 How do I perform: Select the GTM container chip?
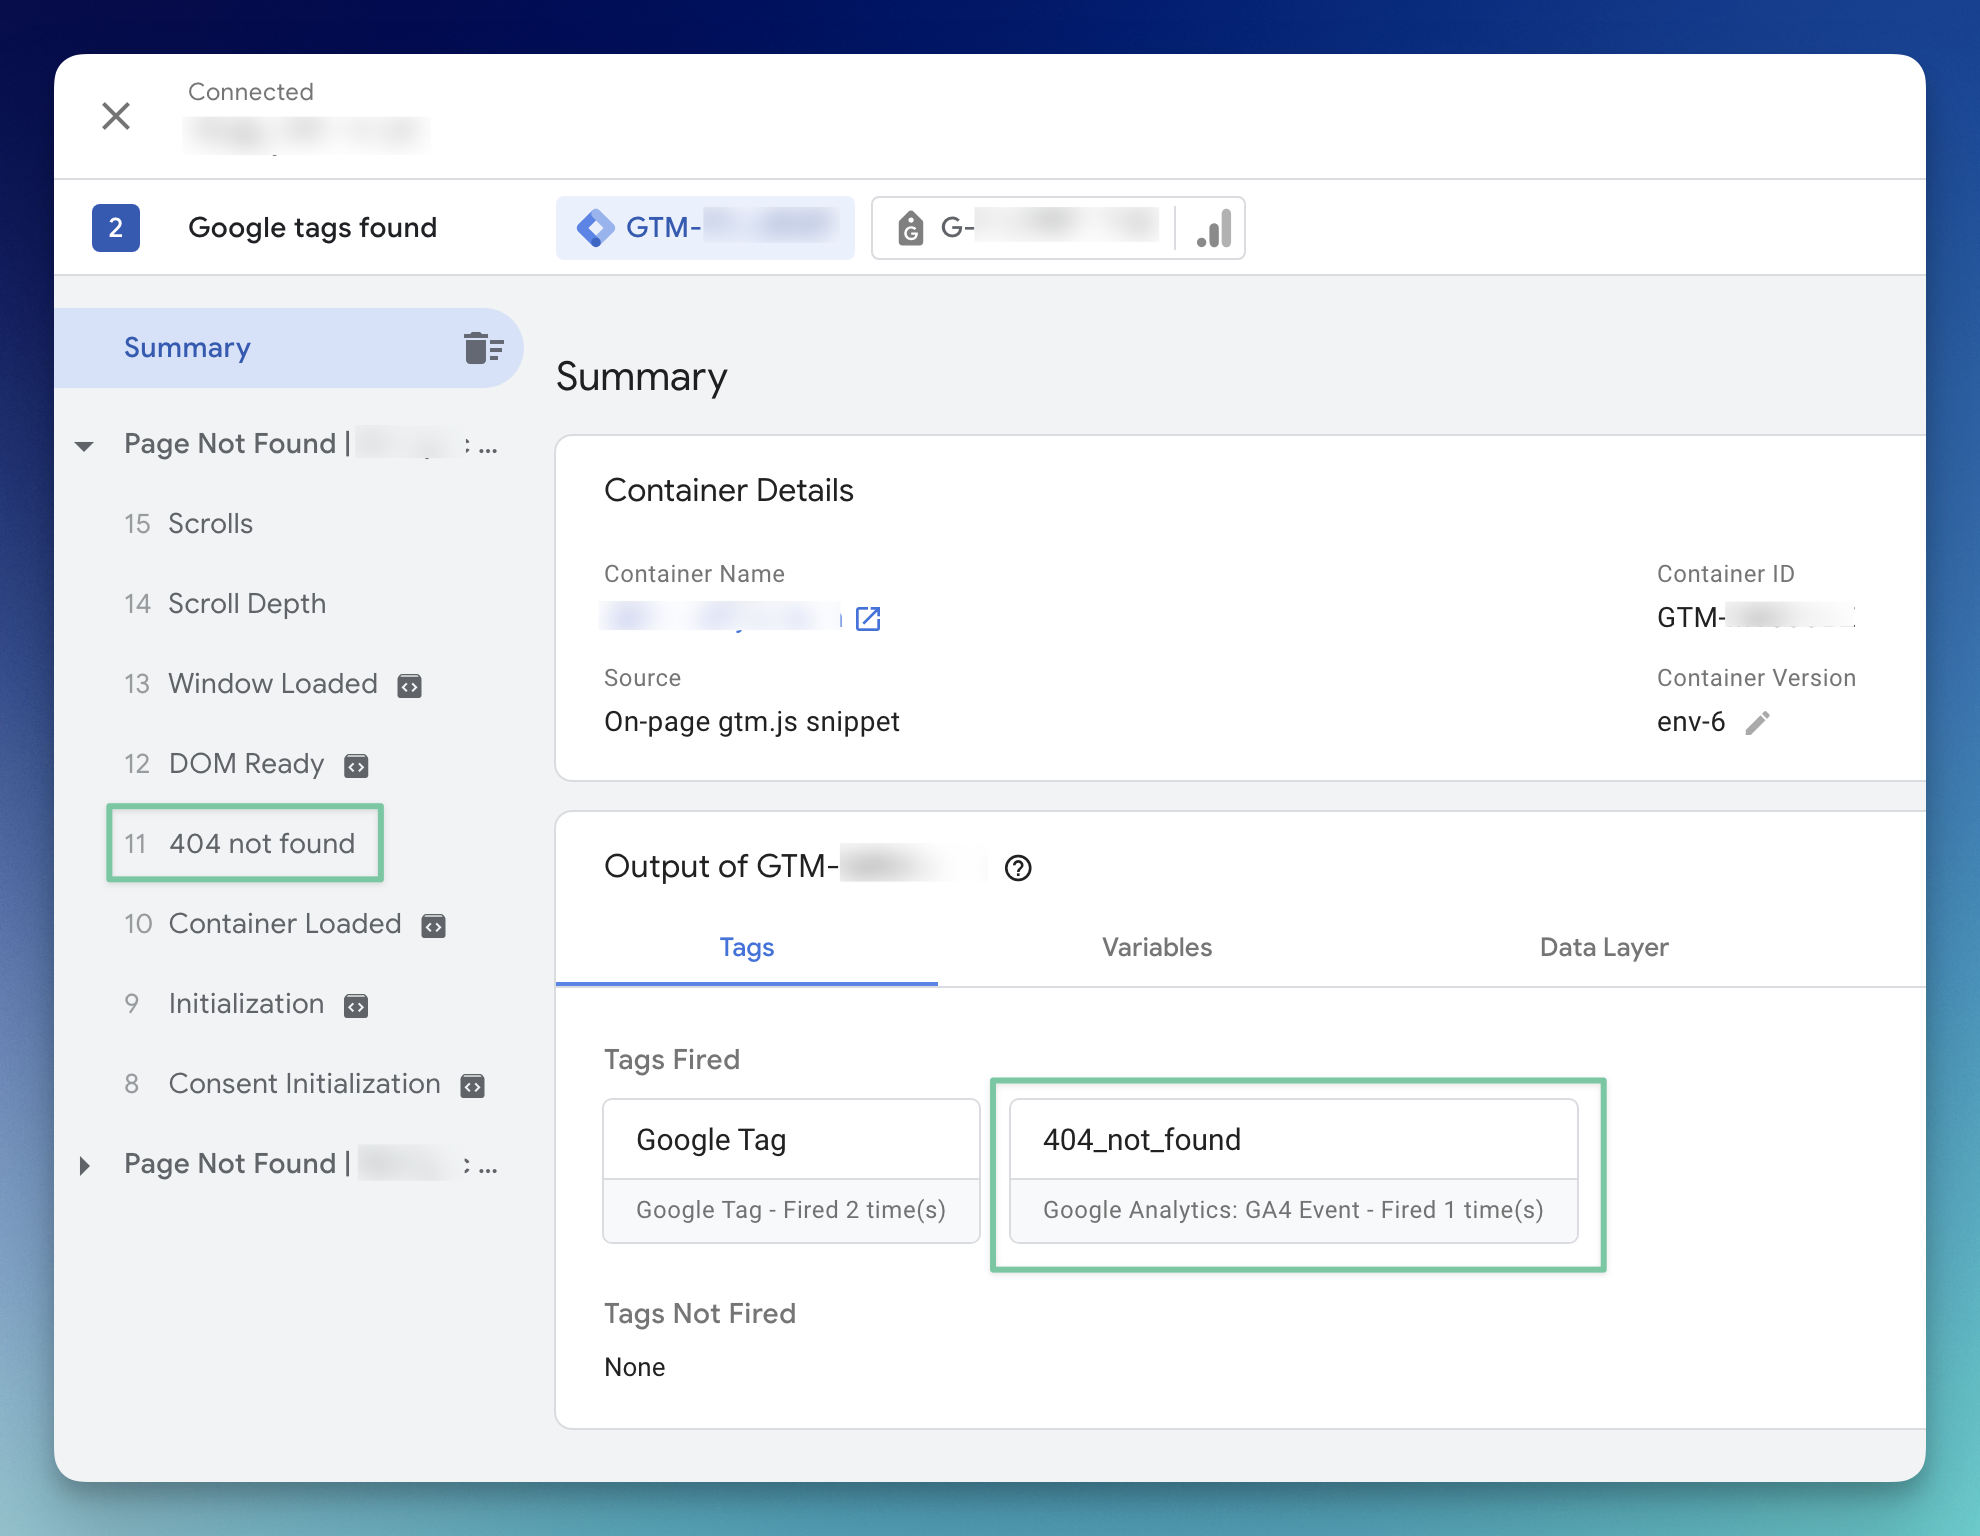click(x=705, y=228)
